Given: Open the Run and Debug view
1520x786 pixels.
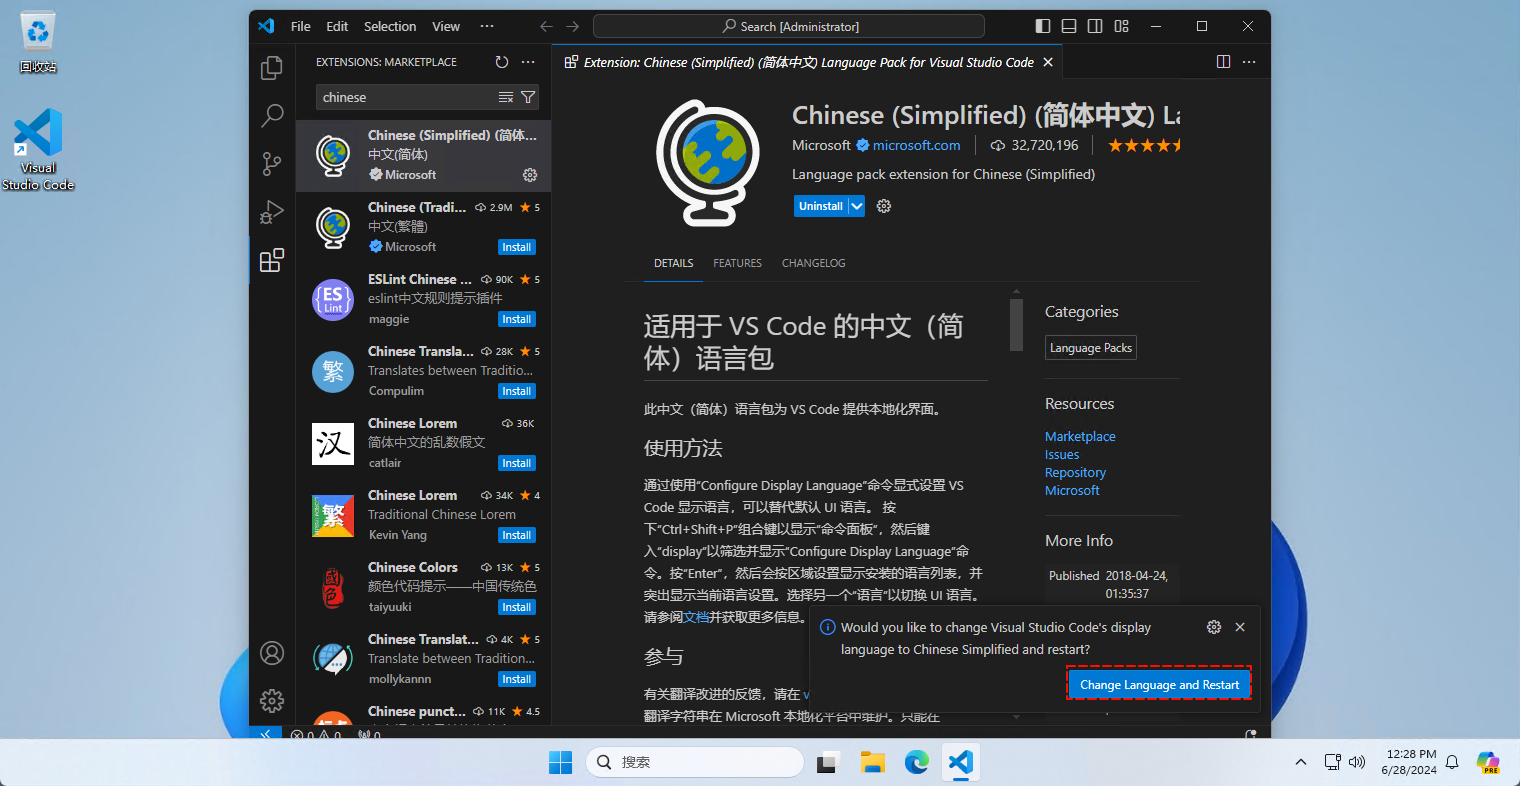Looking at the screenshot, I should point(271,212).
